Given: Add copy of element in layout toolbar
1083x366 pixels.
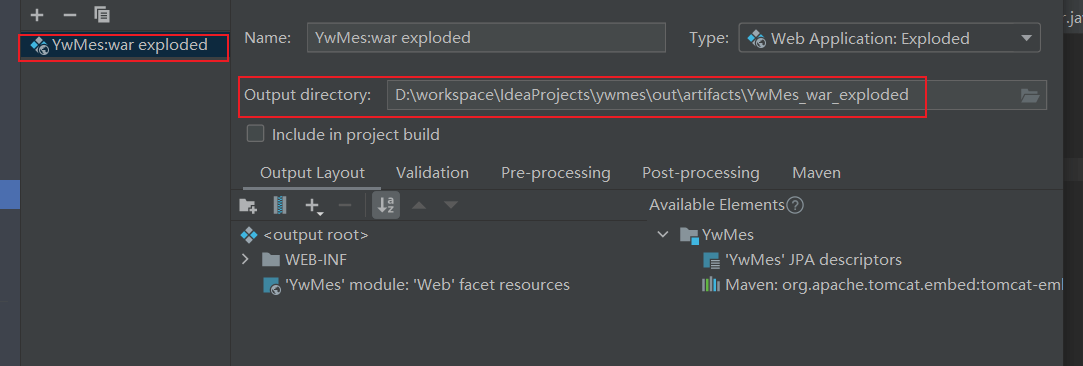Looking at the screenshot, I should [315, 205].
